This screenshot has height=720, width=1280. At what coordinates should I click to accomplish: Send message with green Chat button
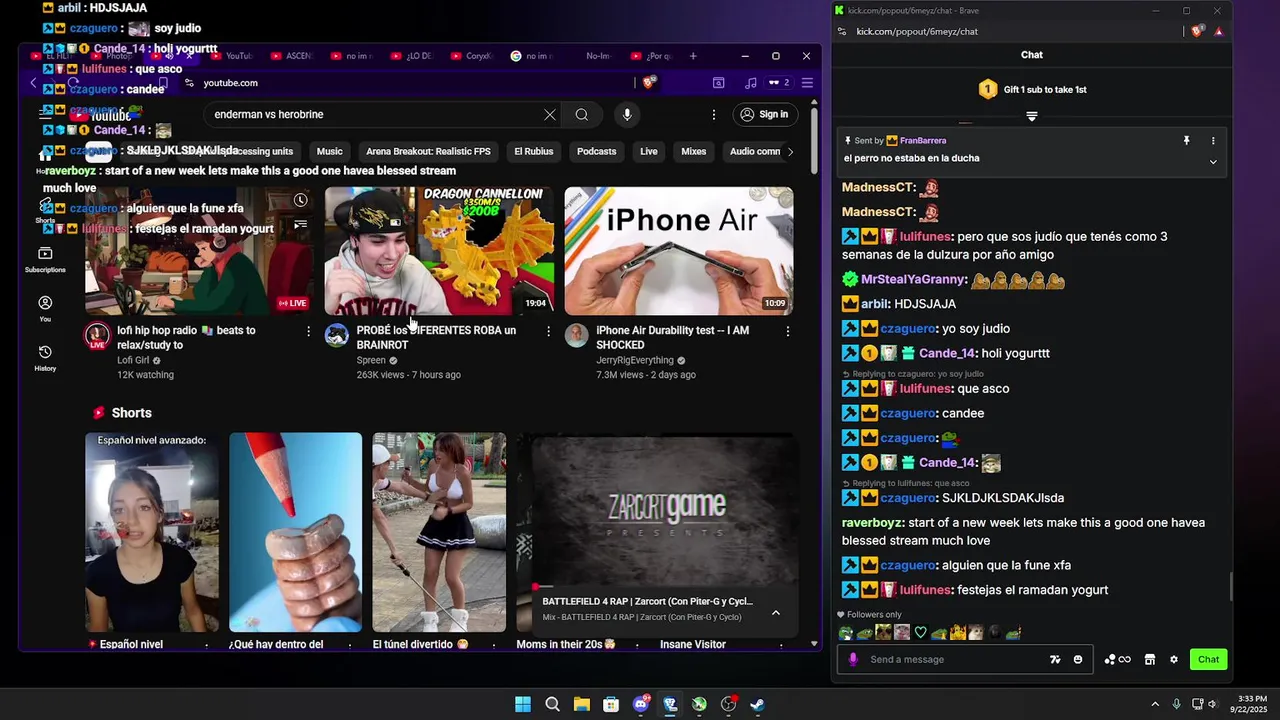coord(1208,659)
